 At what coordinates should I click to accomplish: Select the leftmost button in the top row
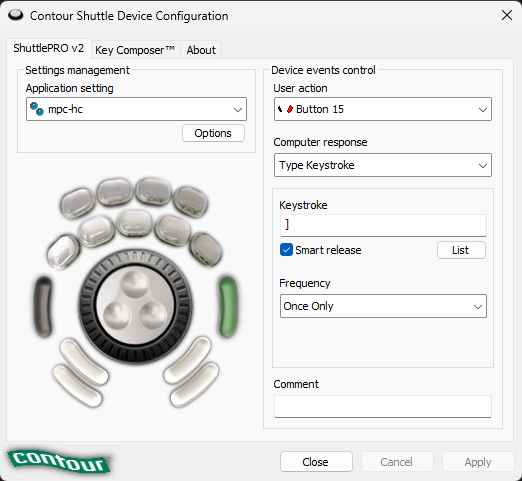[x=78, y=203]
